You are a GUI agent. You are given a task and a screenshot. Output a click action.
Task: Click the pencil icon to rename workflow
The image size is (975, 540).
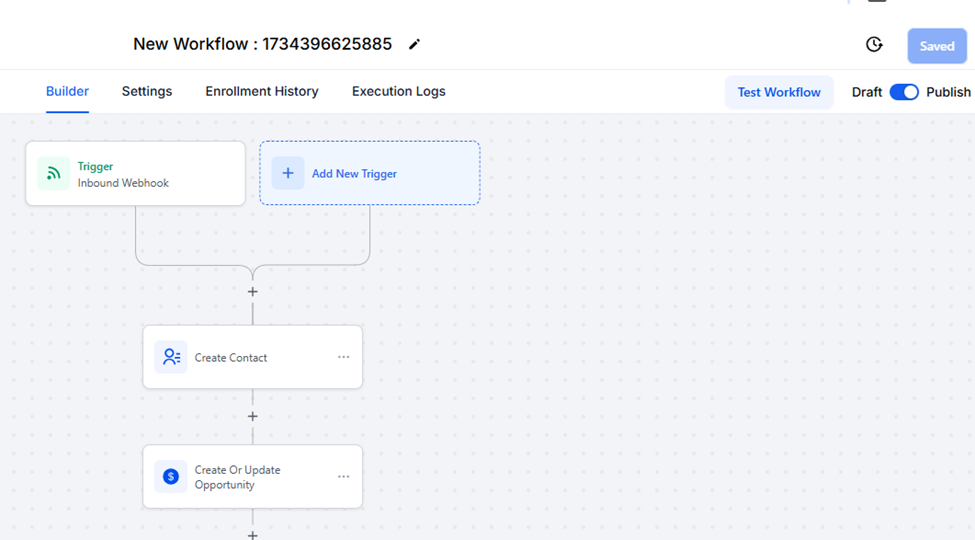[414, 44]
